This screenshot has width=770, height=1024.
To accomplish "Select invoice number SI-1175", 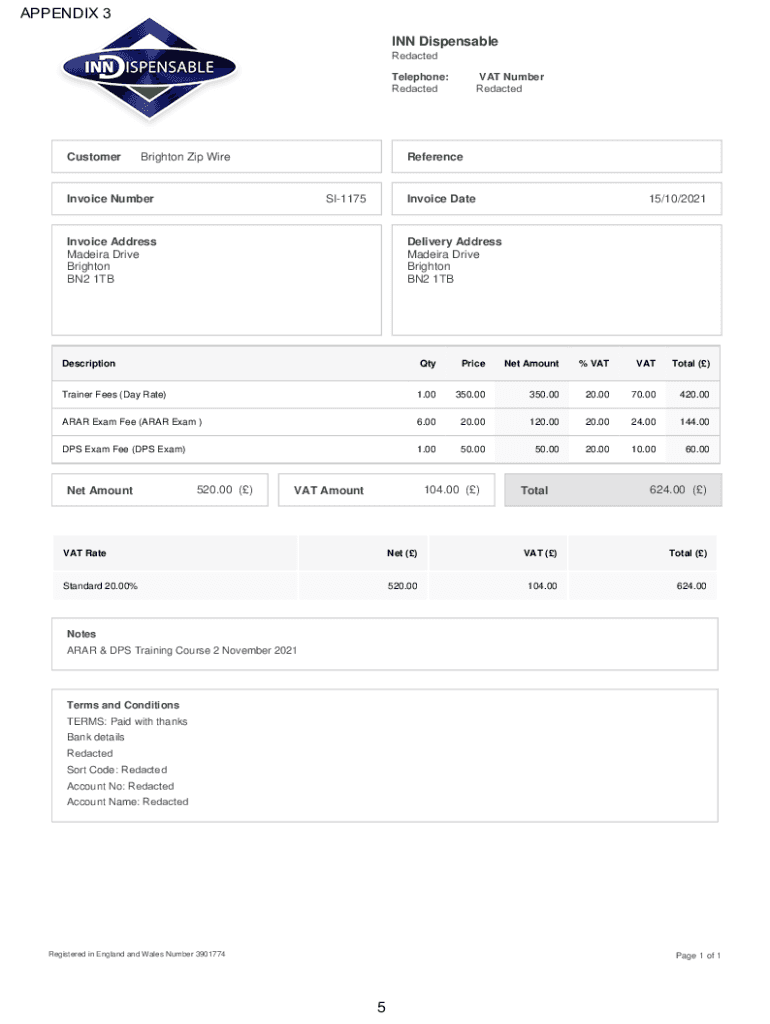I will pos(346,199).
